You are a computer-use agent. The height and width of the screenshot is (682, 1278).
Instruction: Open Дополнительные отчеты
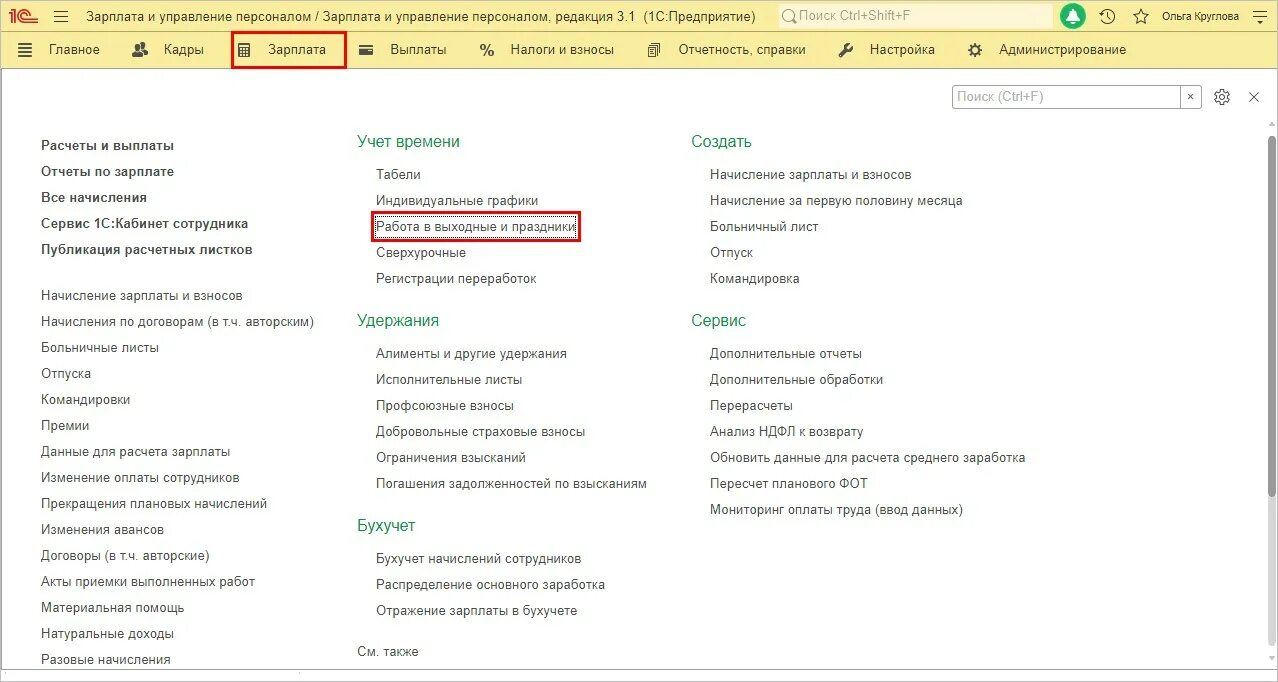(x=786, y=354)
